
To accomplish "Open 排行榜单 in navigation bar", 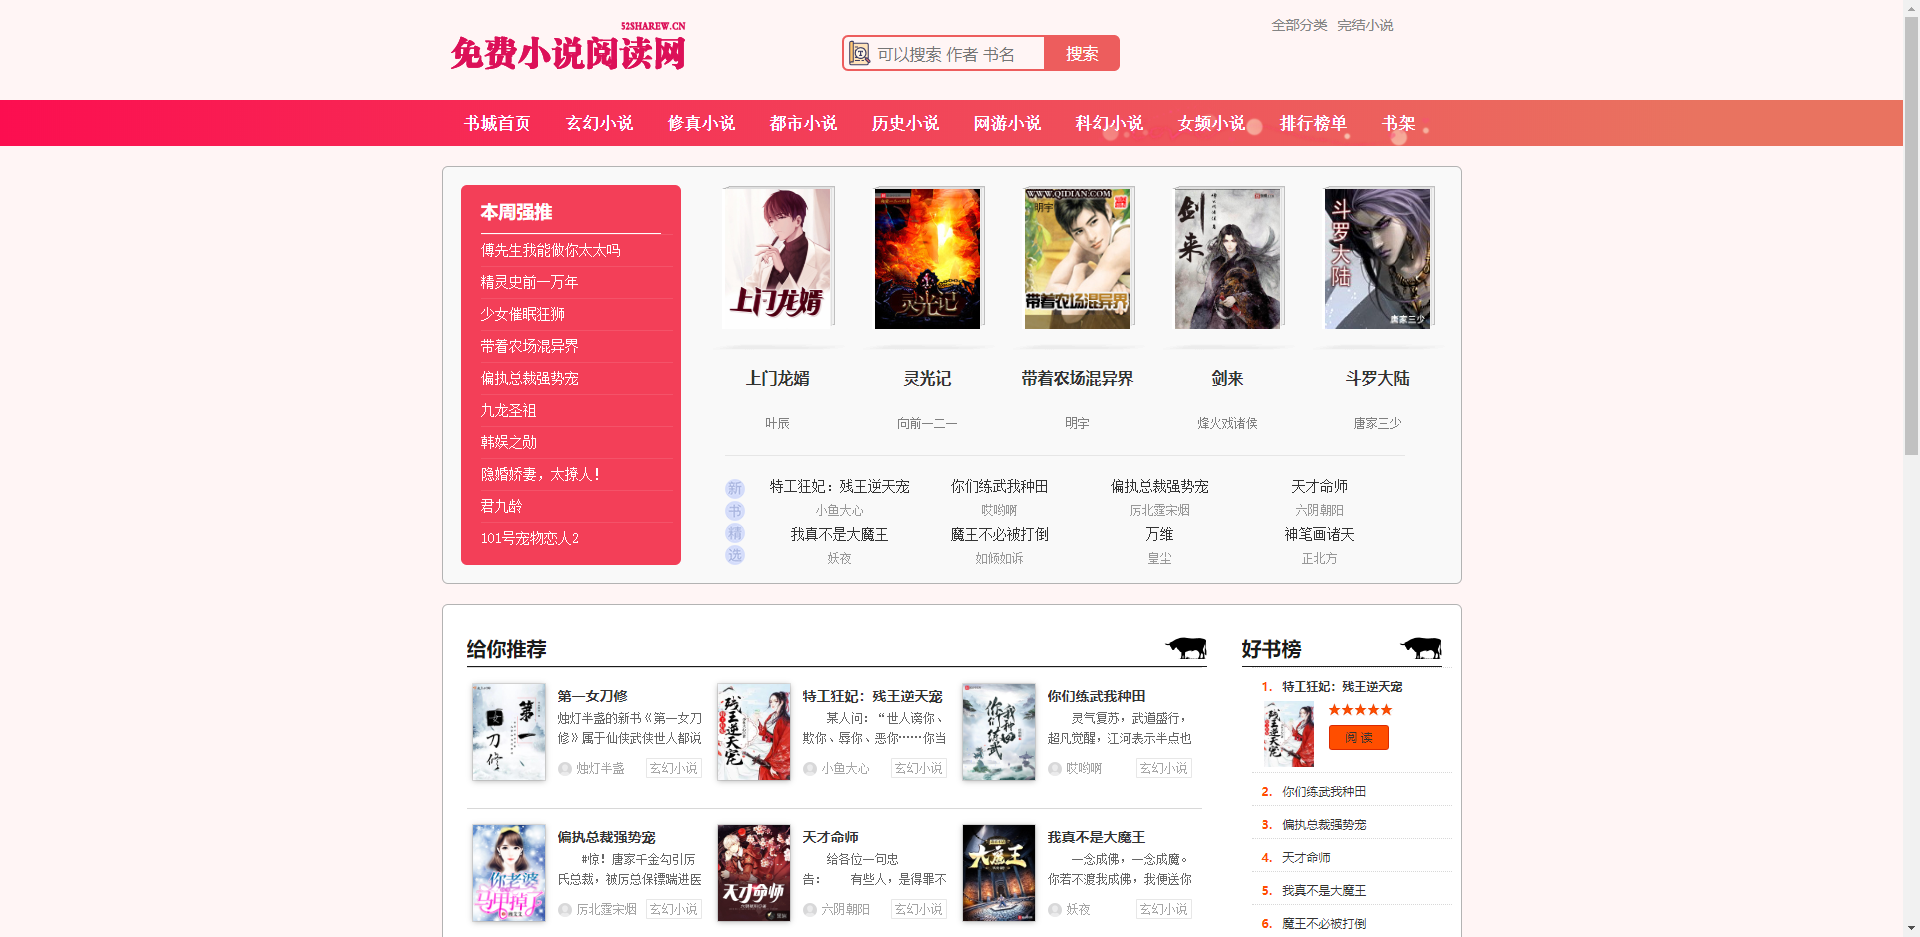I will click(x=1314, y=123).
